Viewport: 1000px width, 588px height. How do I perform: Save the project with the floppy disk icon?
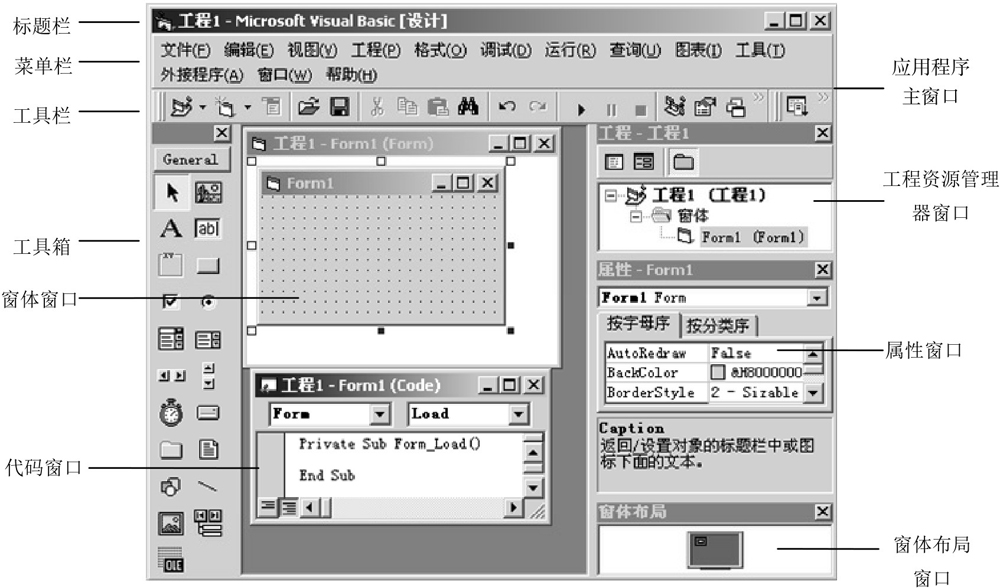(340, 107)
